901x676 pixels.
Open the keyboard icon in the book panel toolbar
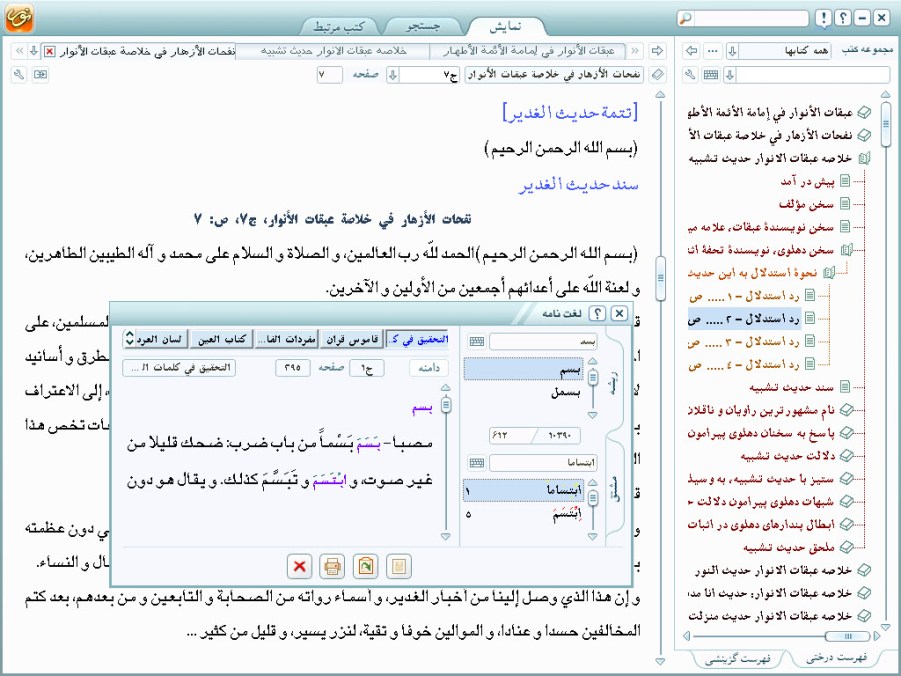(711, 75)
